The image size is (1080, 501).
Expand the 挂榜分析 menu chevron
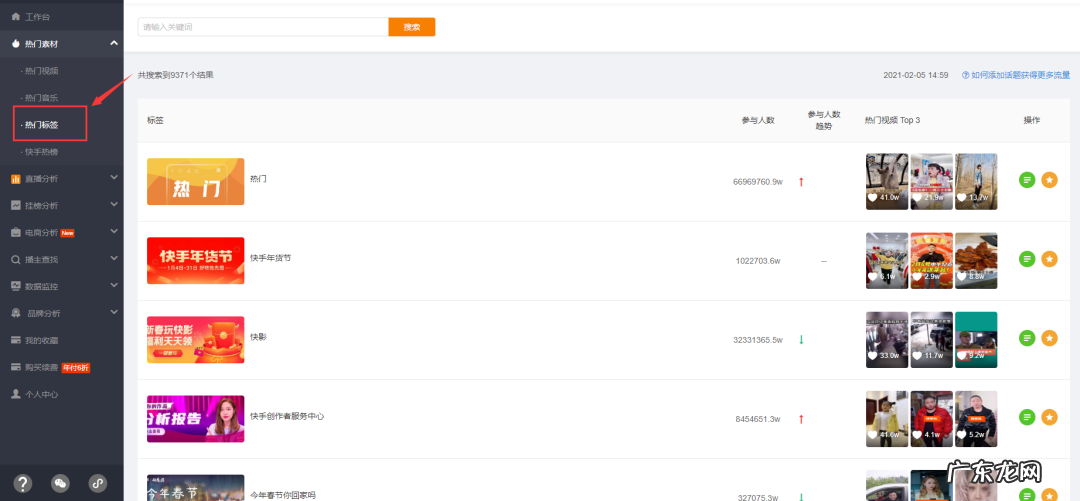coord(114,205)
